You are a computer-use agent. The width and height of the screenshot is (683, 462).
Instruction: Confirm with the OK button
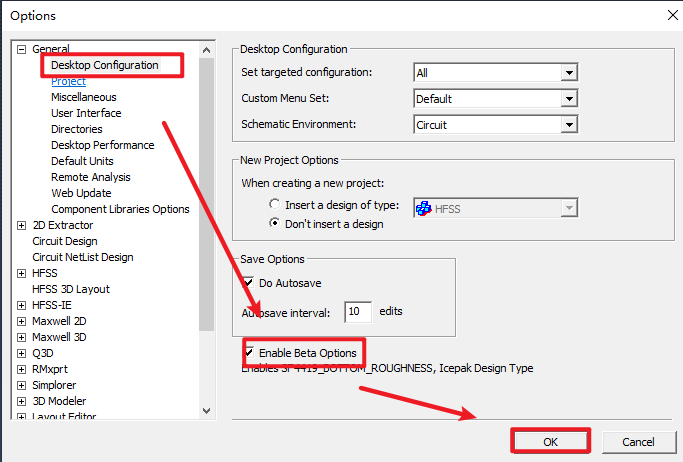click(550, 442)
